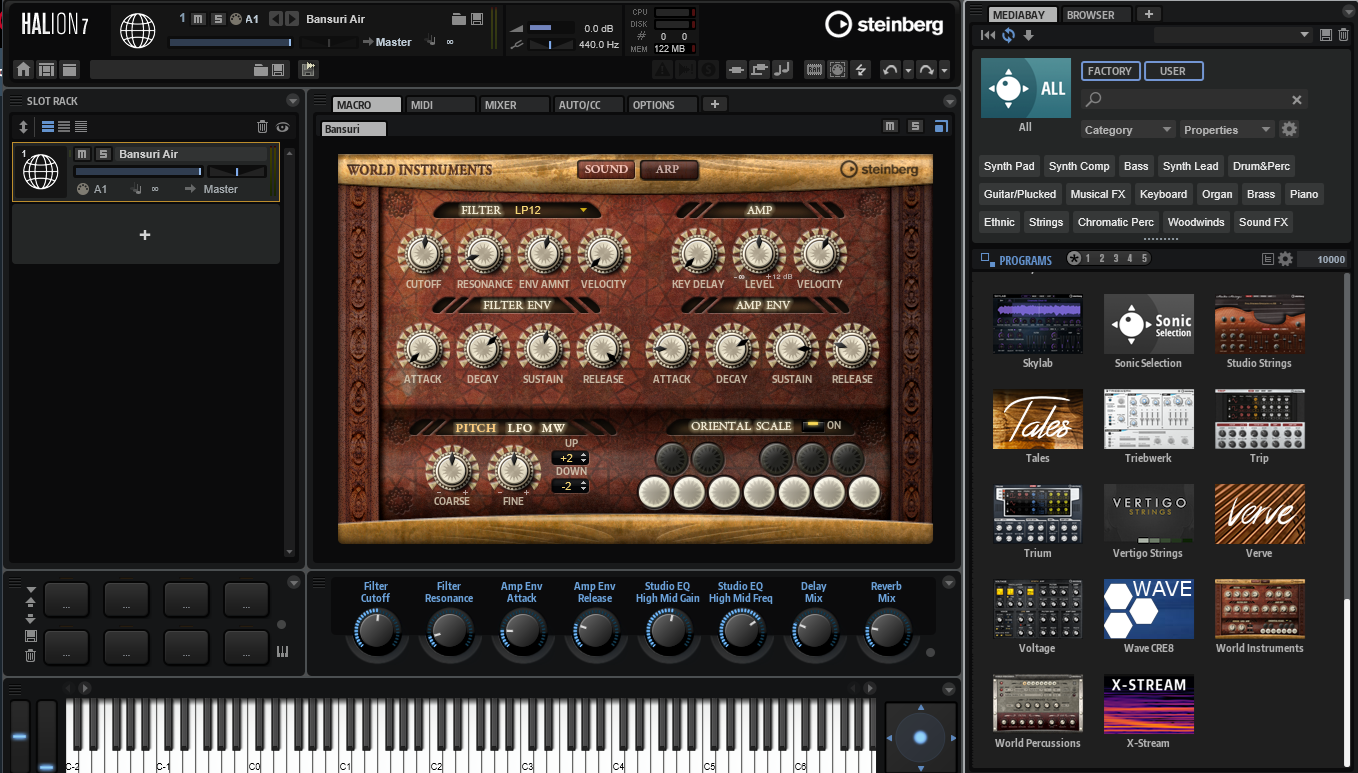Switch to the BROWSER tab
1358x773 pixels.
[x=1096, y=14]
